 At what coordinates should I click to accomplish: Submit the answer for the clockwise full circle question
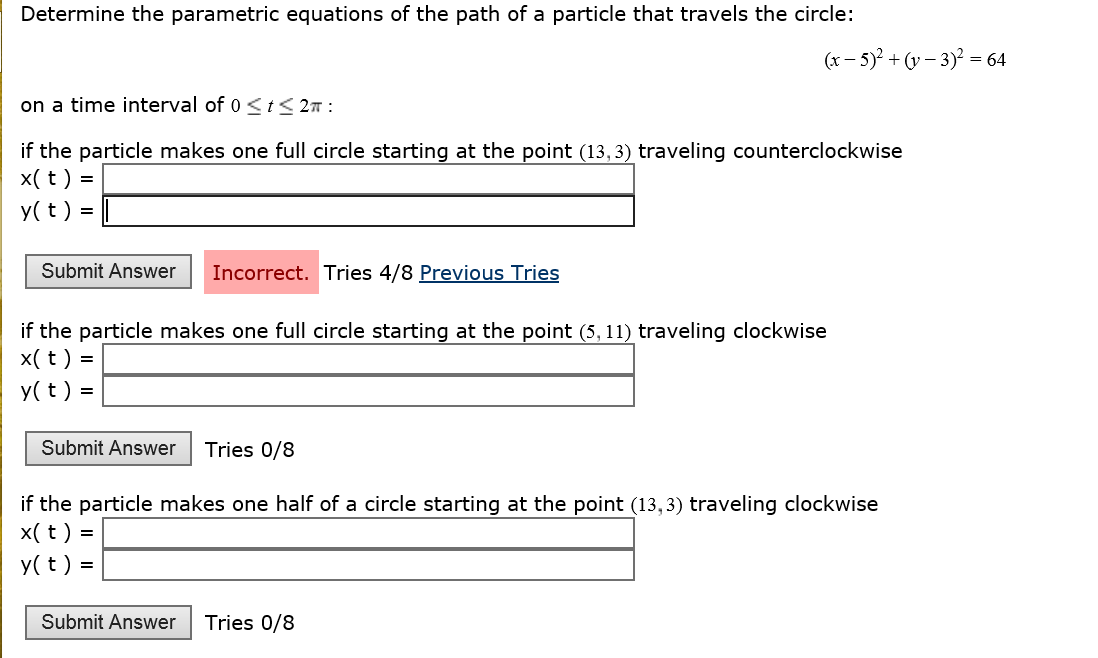tap(107, 448)
